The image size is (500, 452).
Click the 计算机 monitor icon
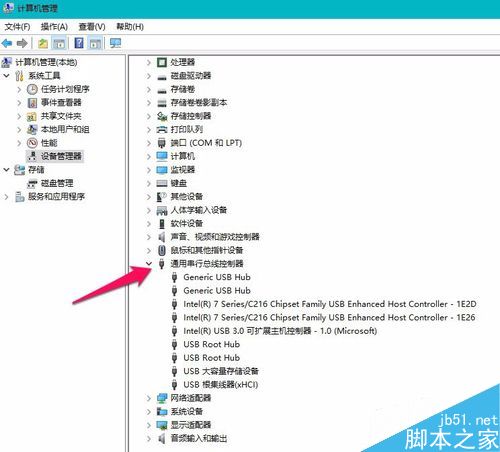162,156
